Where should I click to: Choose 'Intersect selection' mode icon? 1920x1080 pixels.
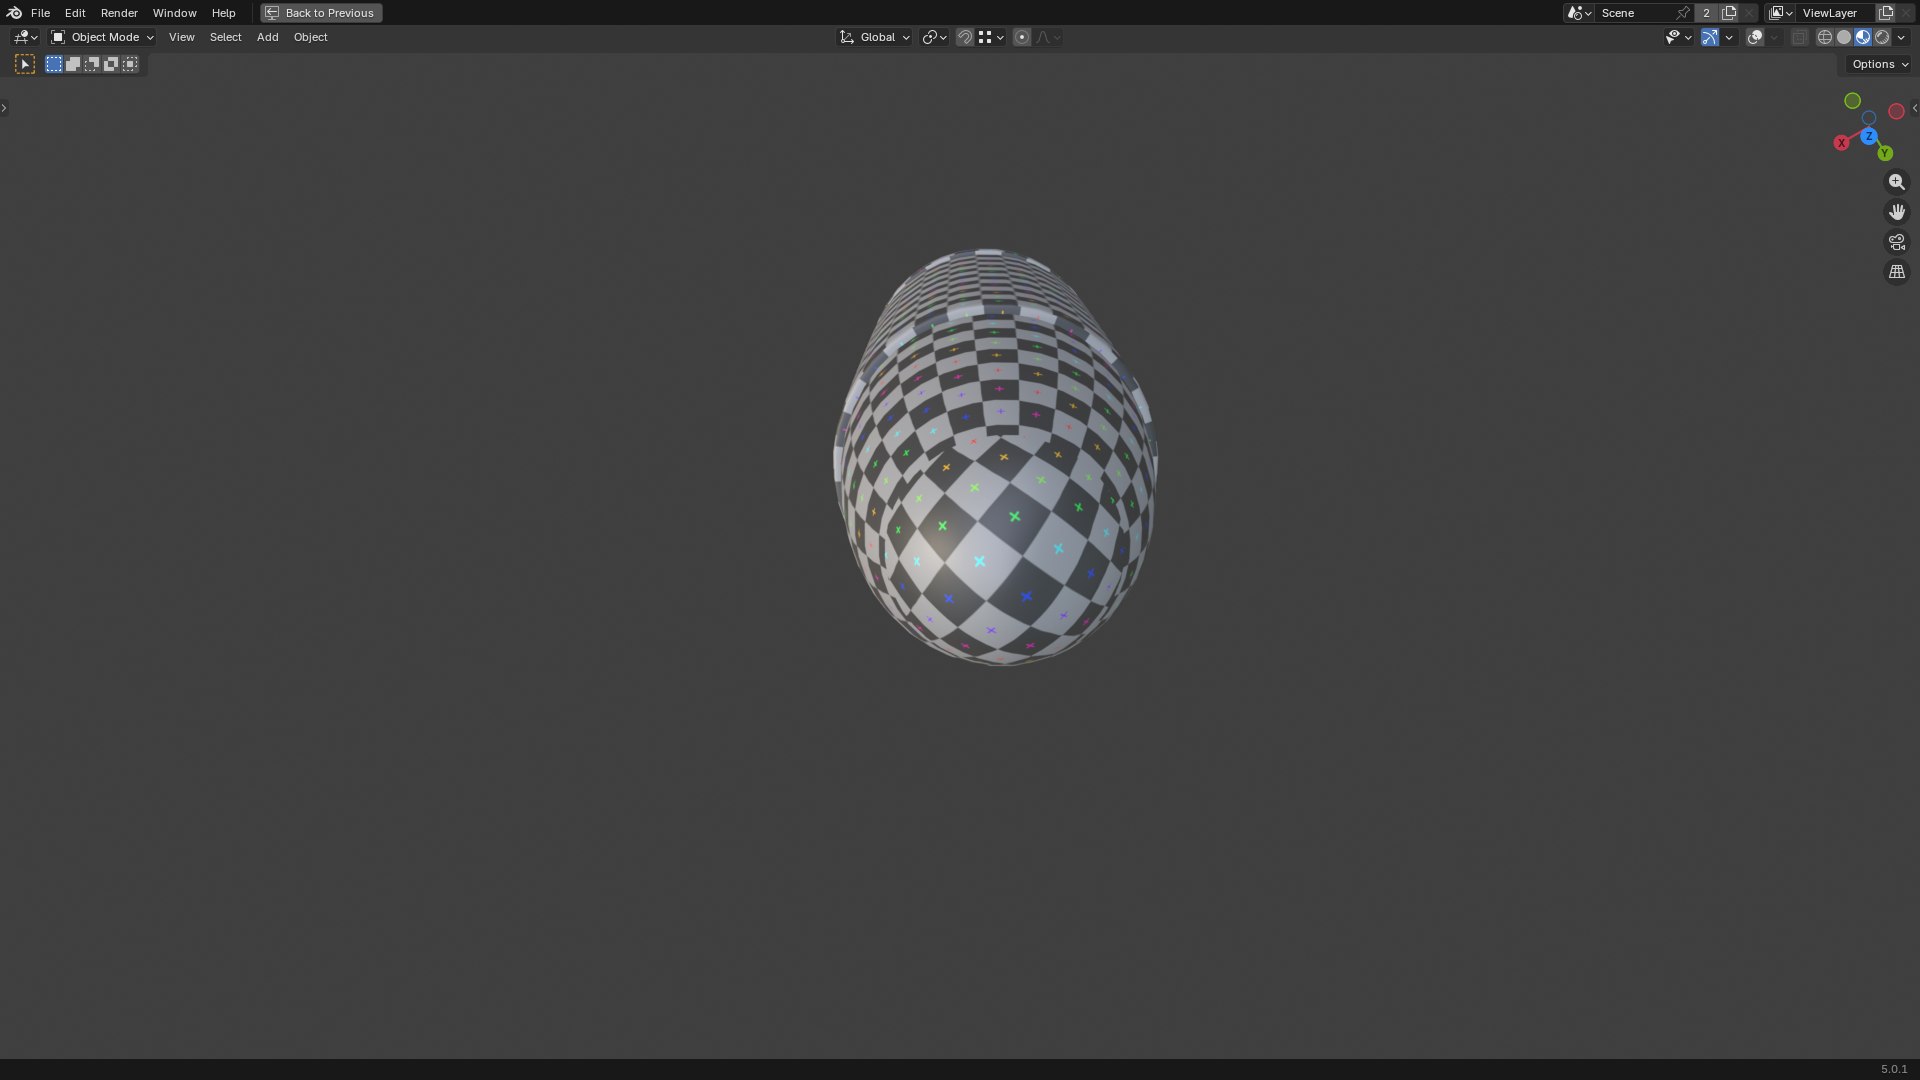[130, 64]
